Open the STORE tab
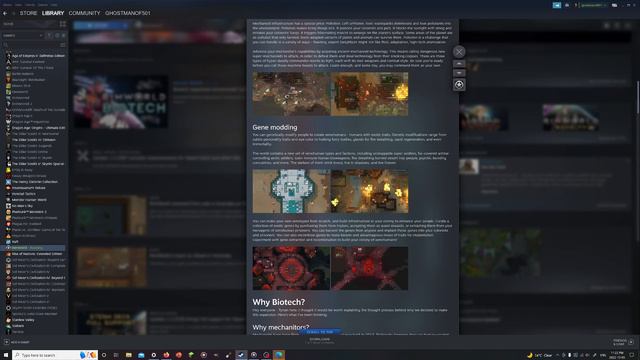Viewport: 640px width, 360px height. coord(29,13)
